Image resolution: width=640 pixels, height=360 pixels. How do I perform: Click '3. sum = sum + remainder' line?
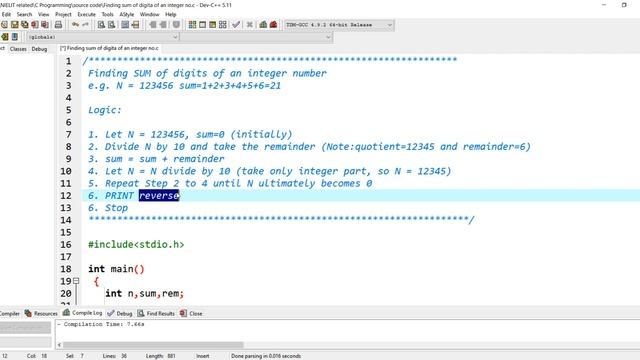tap(156, 159)
